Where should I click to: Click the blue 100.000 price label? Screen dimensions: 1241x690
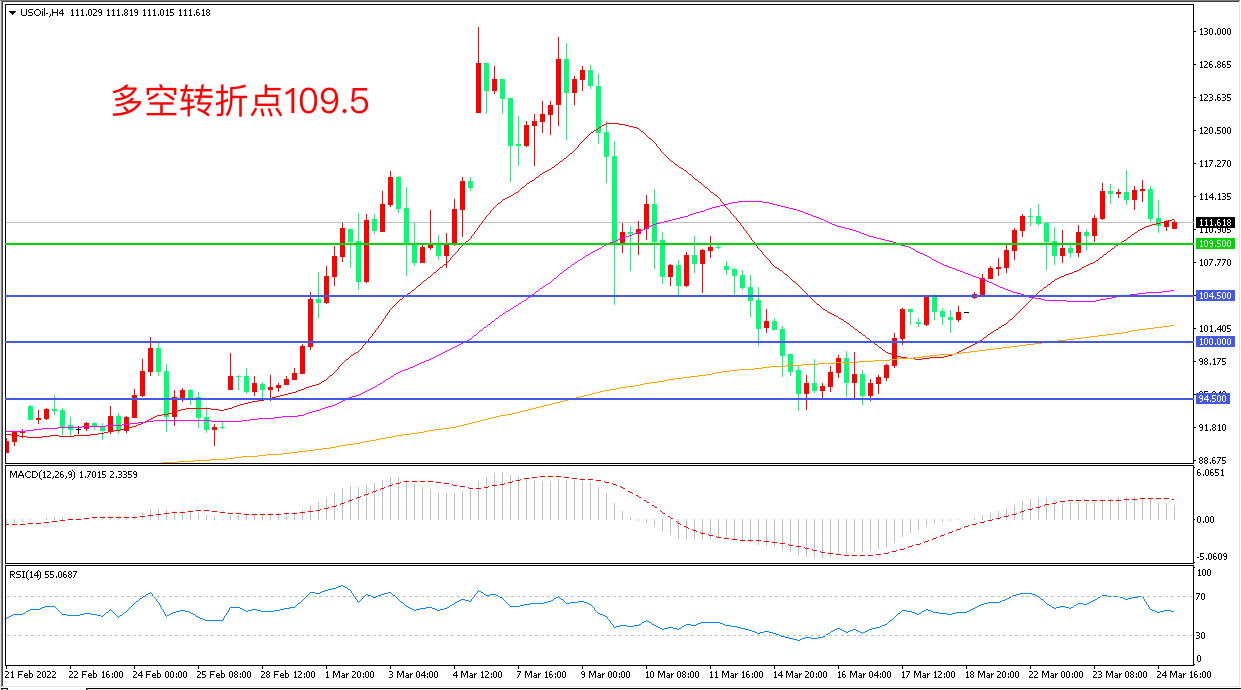(1214, 341)
